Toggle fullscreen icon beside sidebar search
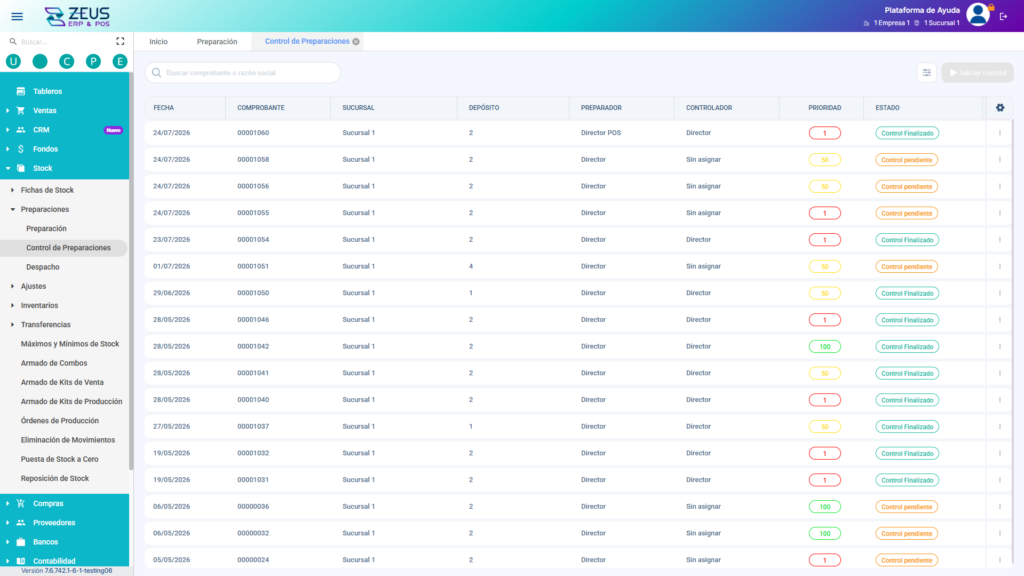Image resolution: width=1024 pixels, height=576 pixels. click(x=120, y=41)
